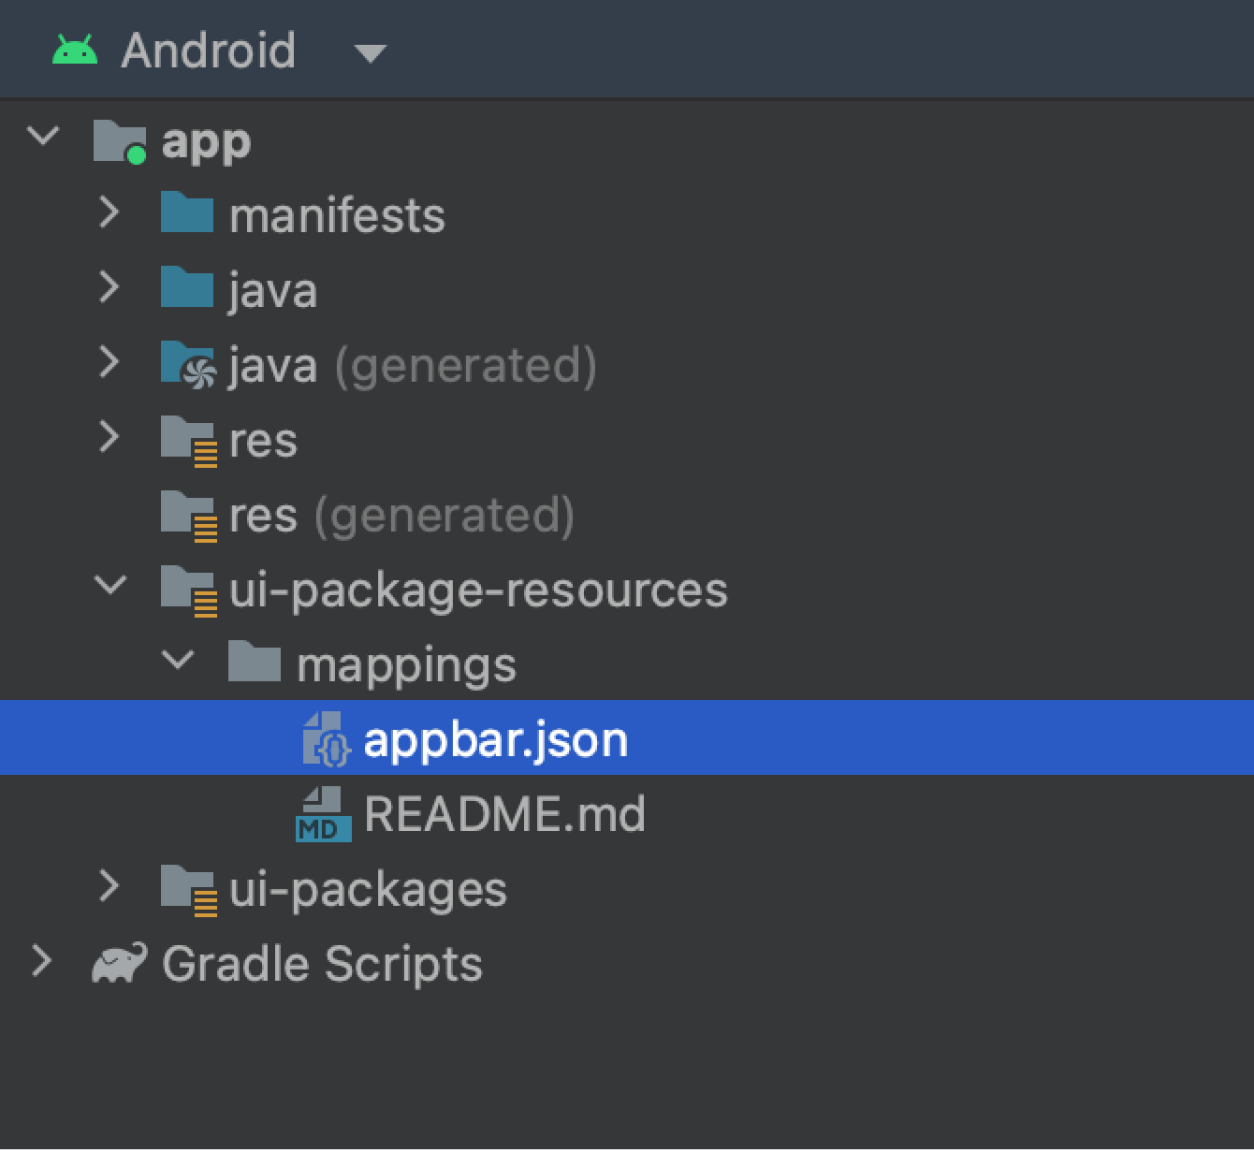Image resolution: width=1254 pixels, height=1150 pixels.
Task: Click the ui-packages folder icon
Action: pyautogui.click(x=189, y=890)
